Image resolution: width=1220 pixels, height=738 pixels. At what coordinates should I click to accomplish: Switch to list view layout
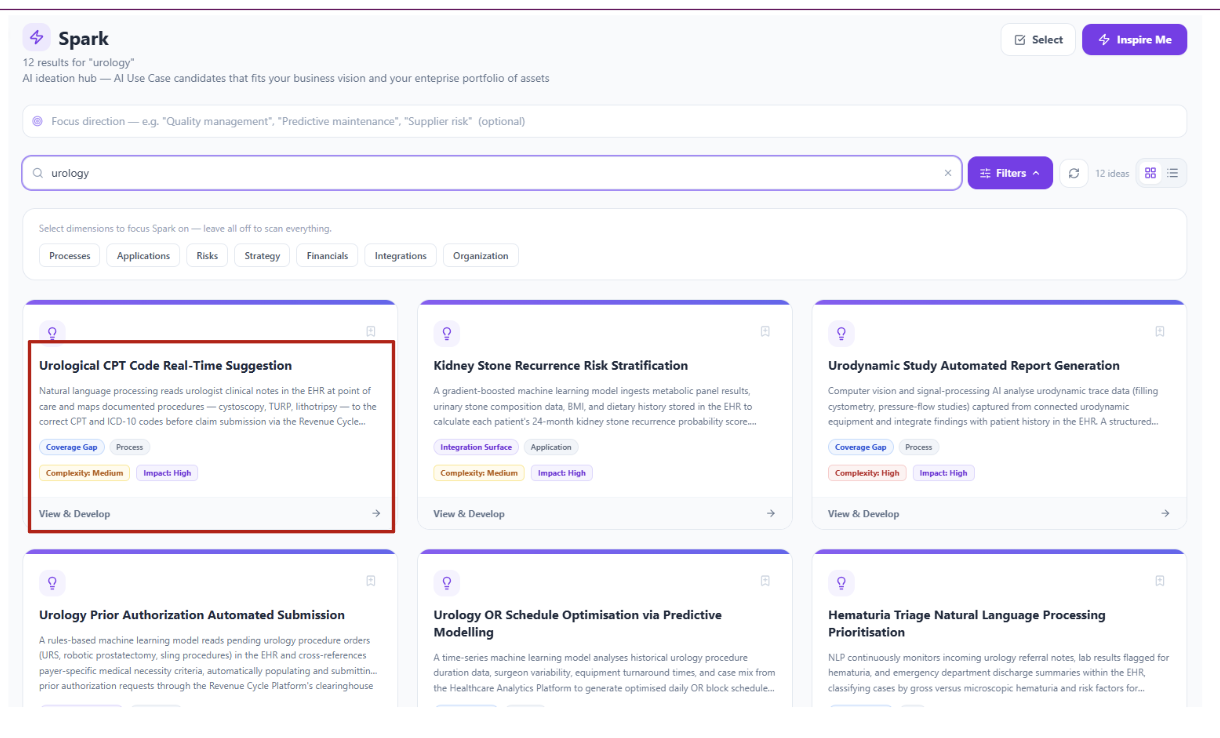point(1172,173)
